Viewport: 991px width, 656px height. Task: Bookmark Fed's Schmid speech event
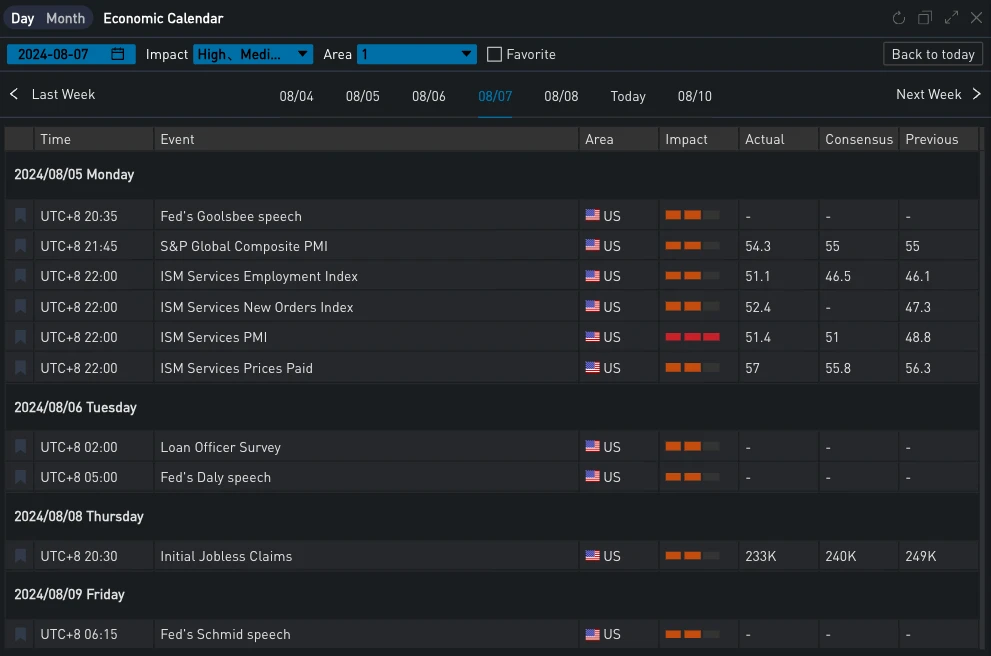(x=20, y=634)
